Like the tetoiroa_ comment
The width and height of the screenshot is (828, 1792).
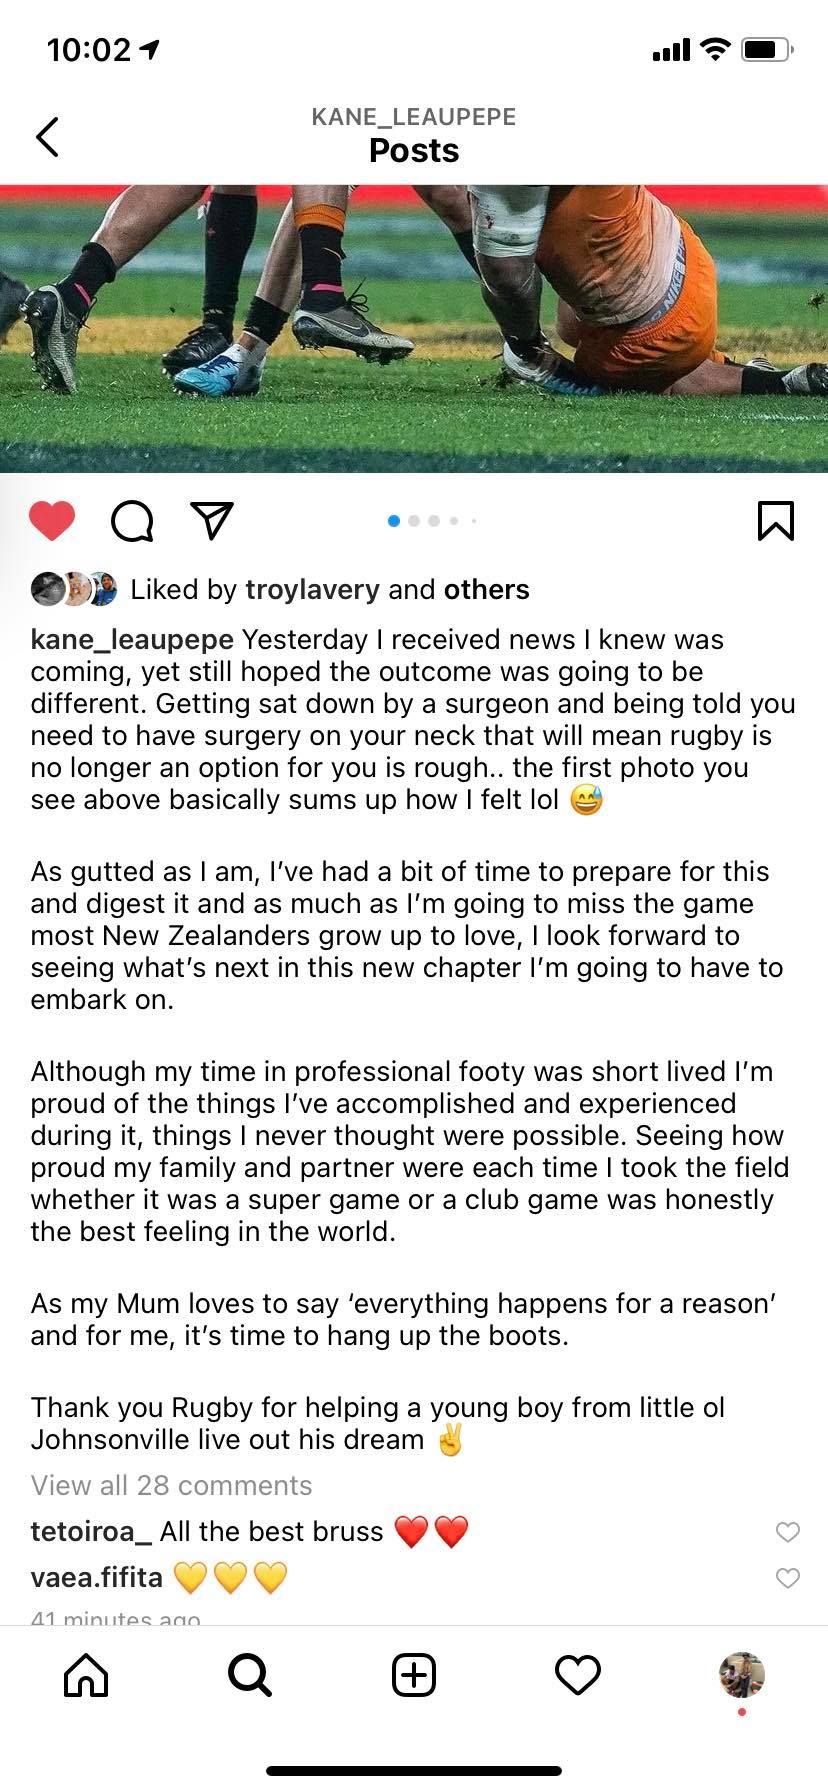[788, 1531]
